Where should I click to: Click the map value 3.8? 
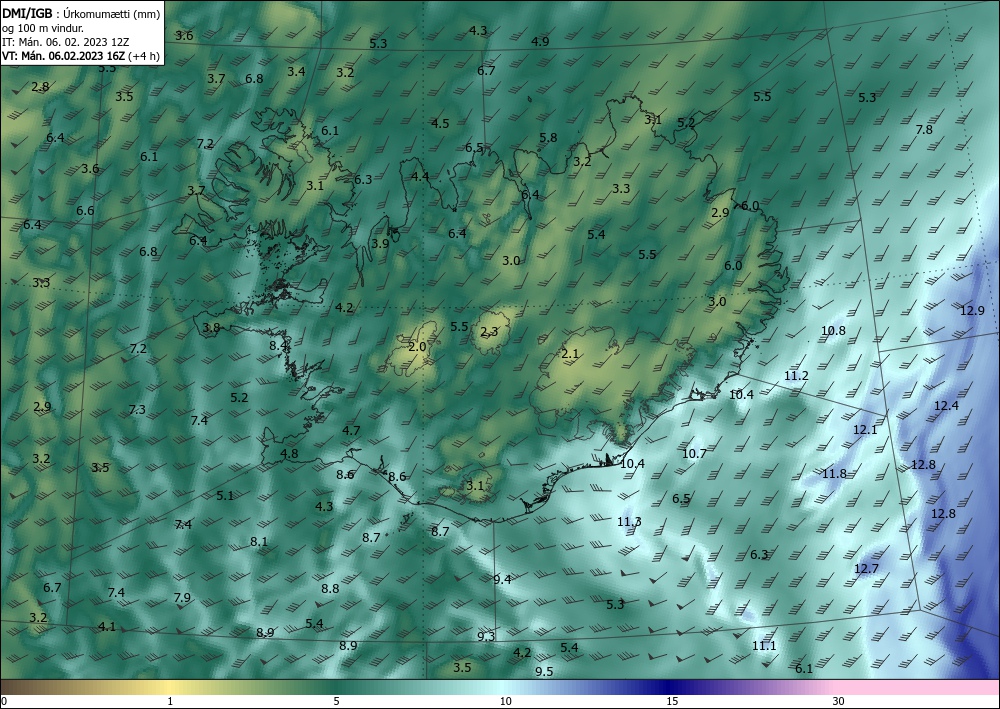tap(211, 328)
